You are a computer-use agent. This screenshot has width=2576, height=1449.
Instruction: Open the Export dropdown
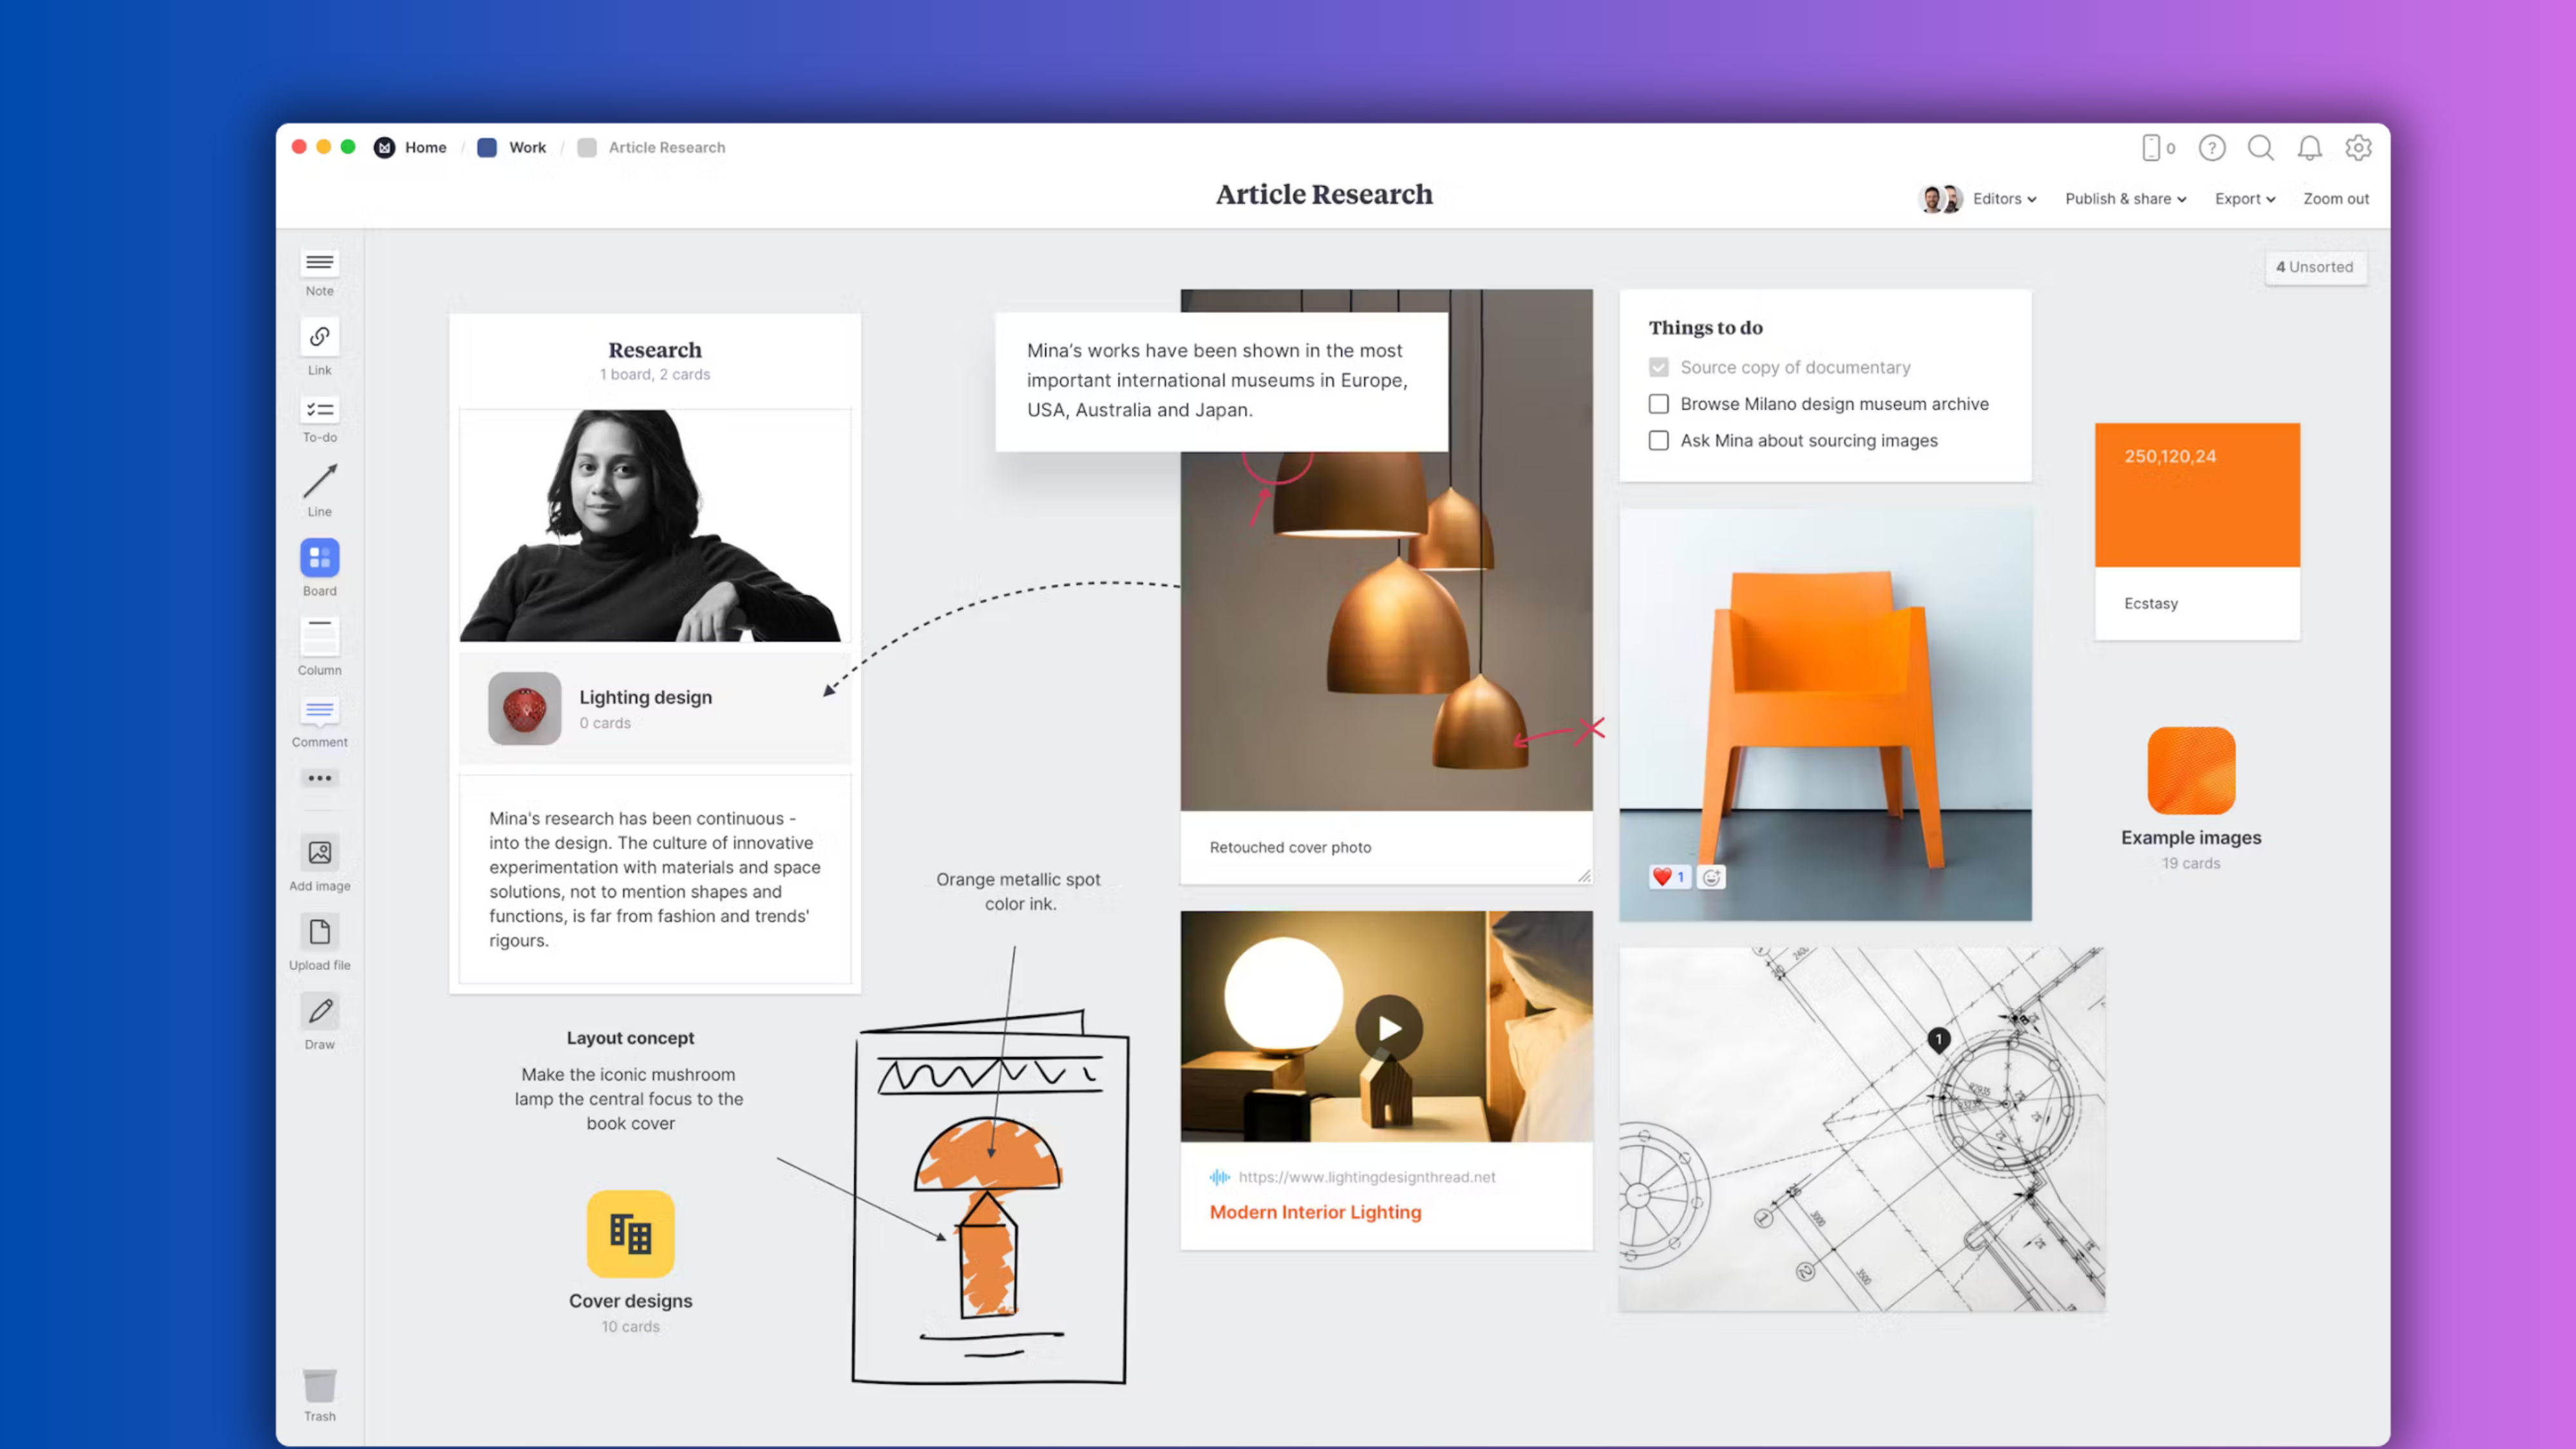(2244, 198)
